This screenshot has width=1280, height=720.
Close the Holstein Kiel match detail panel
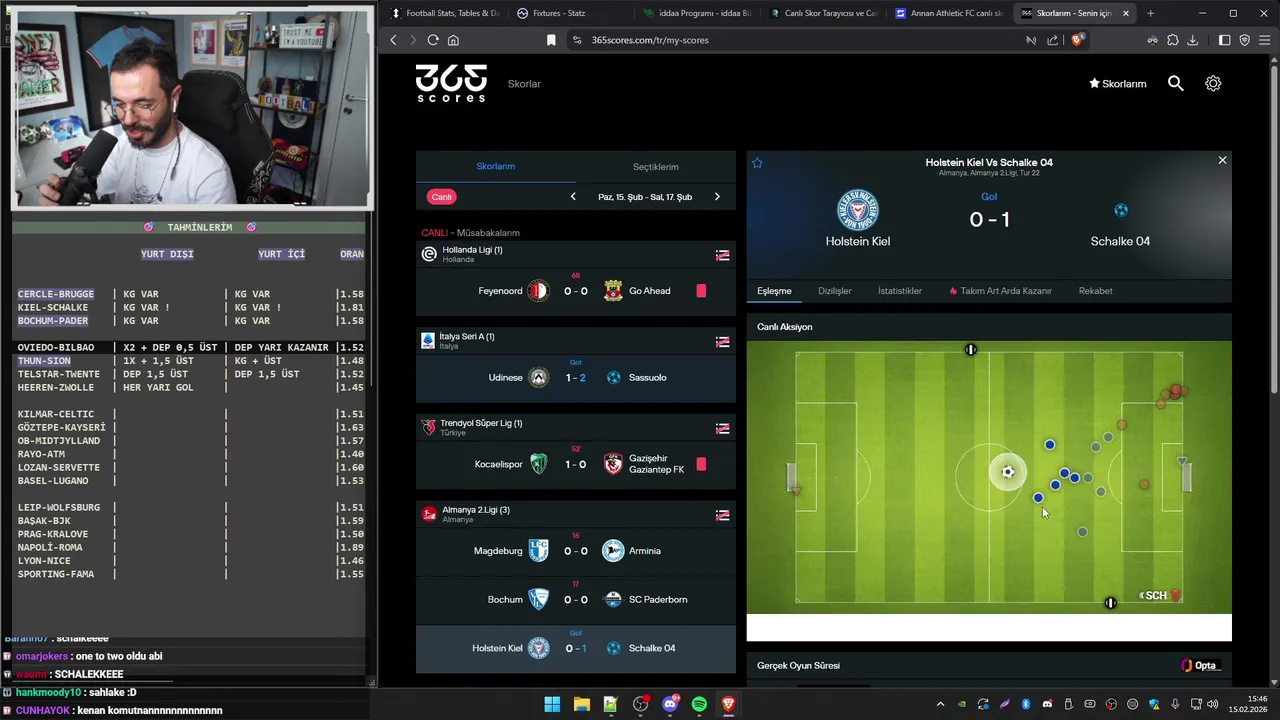point(1222,160)
